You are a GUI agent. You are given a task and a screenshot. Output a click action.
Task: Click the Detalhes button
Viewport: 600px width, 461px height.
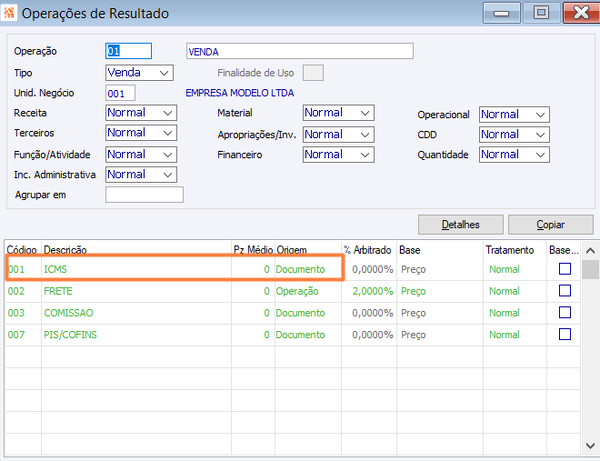(460, 225)
